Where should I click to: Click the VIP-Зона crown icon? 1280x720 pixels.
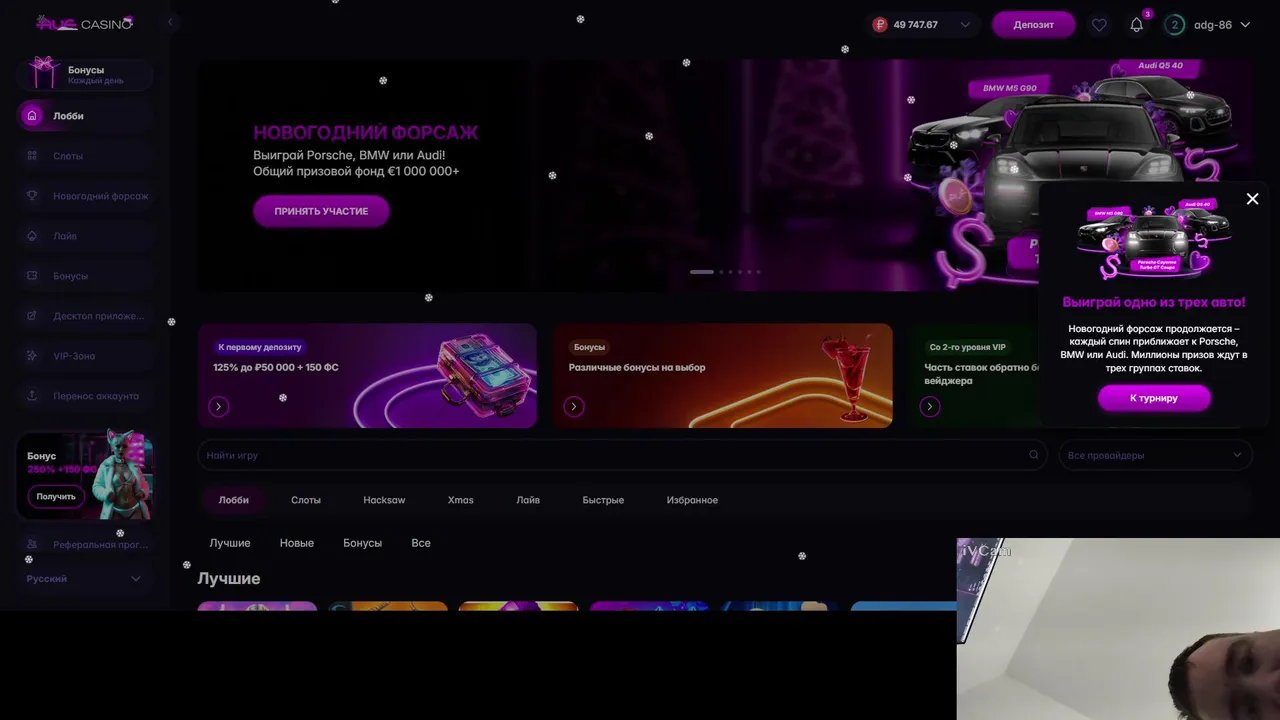click(32, 356)
